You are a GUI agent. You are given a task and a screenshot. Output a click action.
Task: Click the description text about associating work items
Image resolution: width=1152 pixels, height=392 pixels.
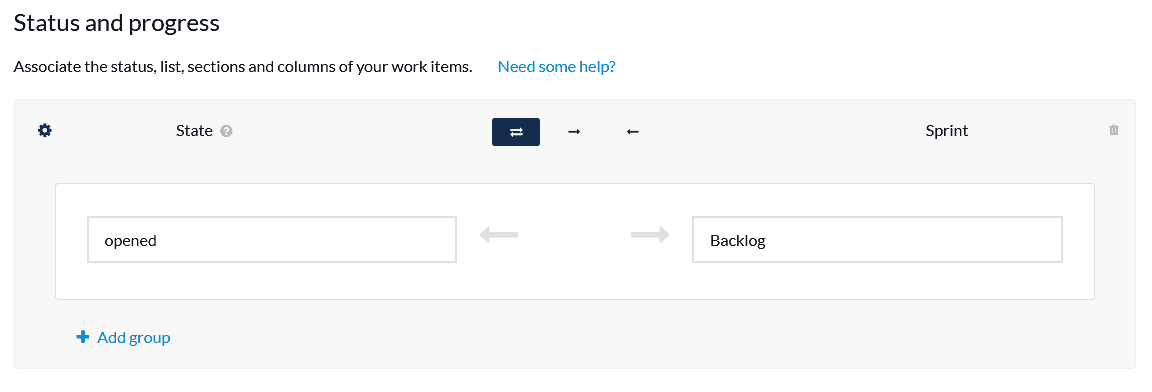coord(242,67)
